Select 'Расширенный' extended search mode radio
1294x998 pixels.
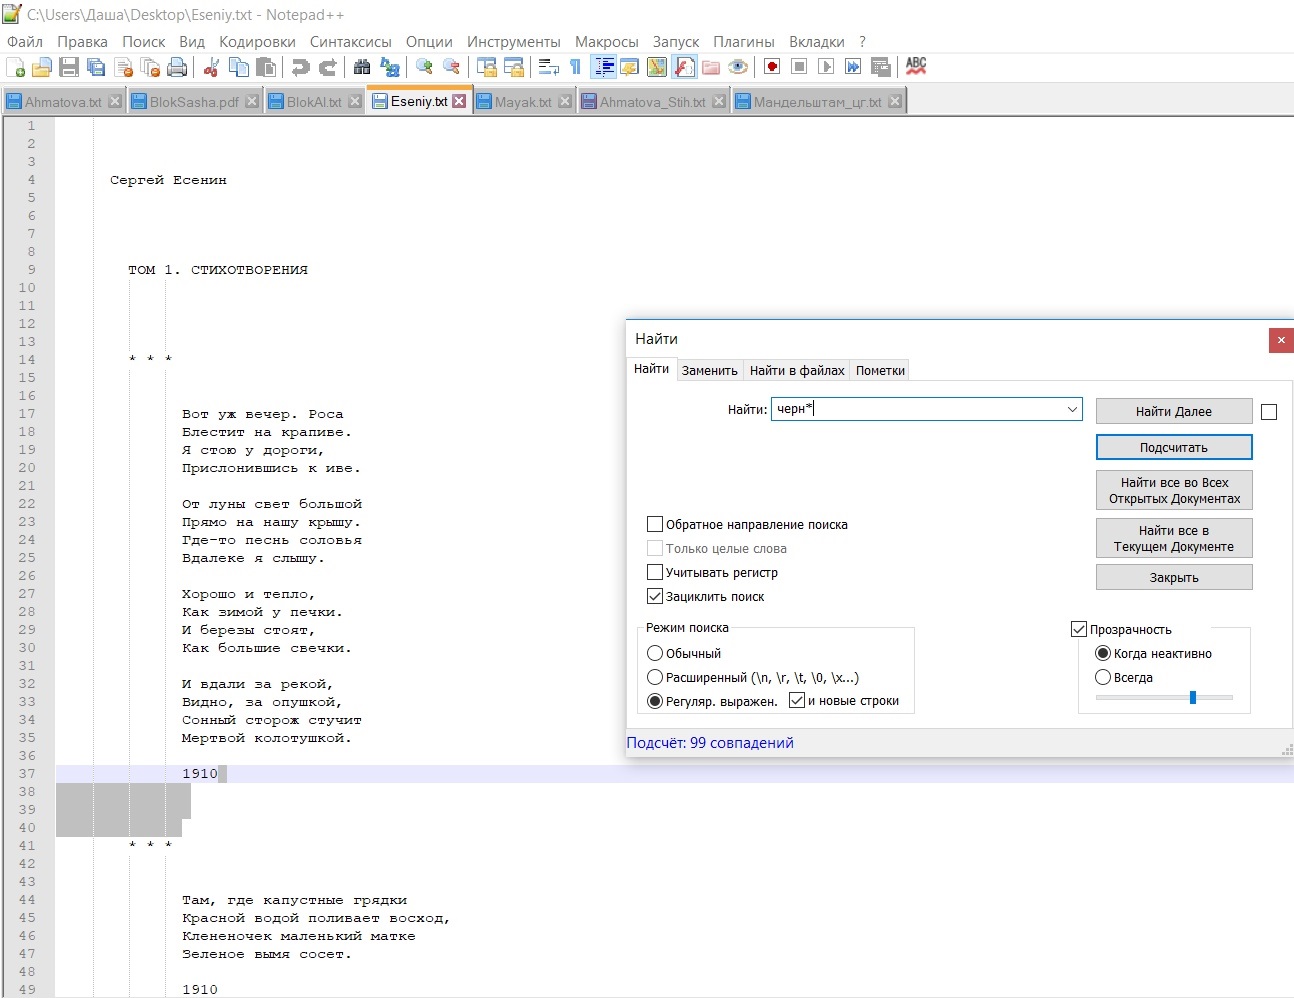click(x=655, y=677)
